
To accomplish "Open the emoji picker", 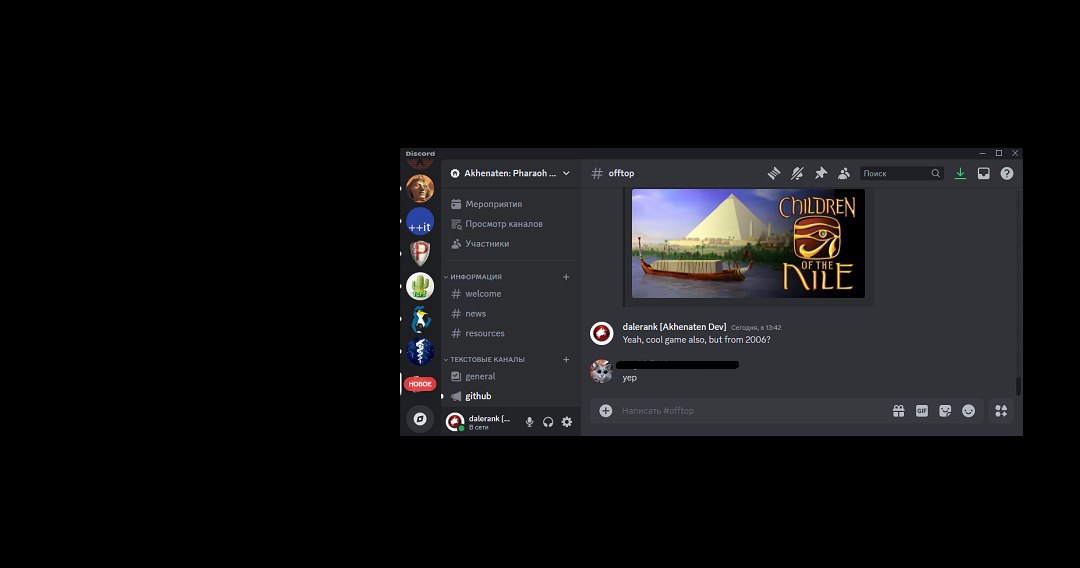I will coord(968,411).
